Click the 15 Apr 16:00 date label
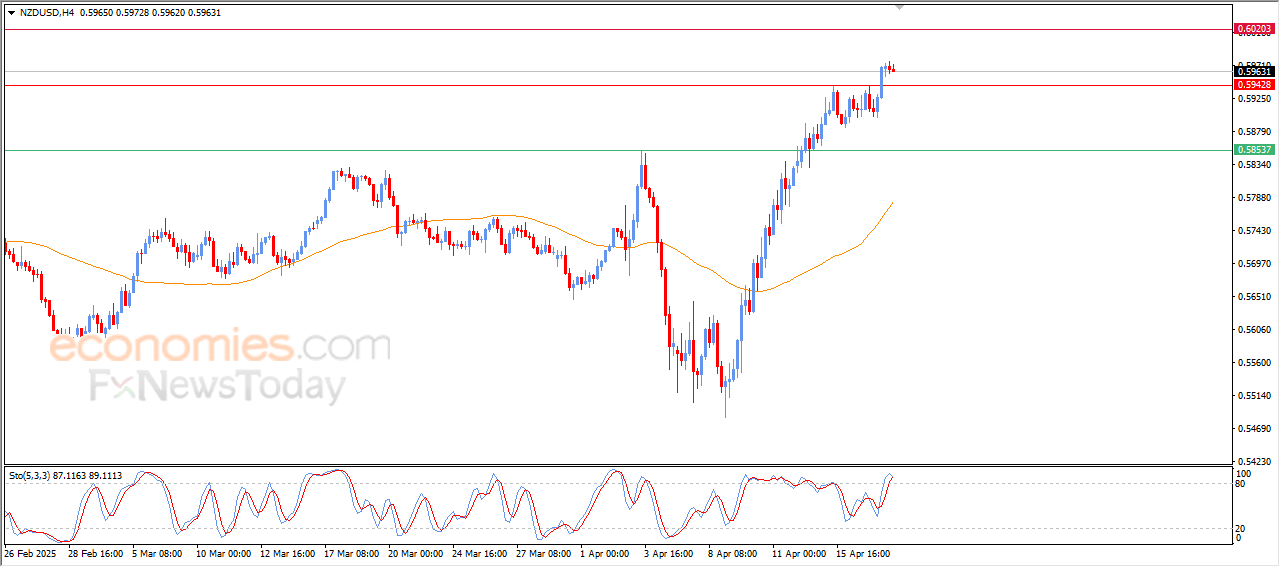 (863, 552)
